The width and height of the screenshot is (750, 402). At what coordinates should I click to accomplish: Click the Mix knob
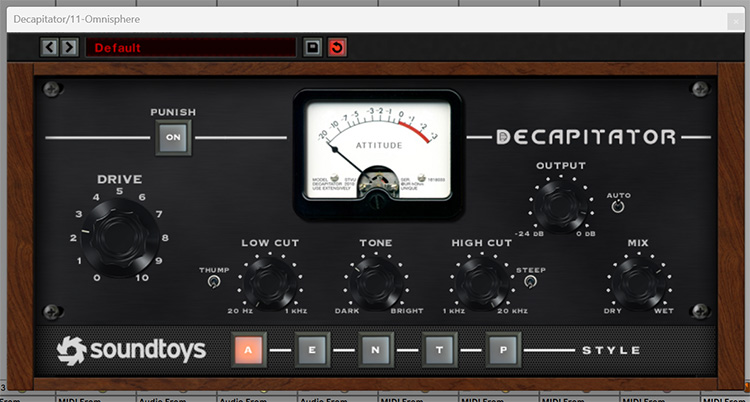[639, 283]
